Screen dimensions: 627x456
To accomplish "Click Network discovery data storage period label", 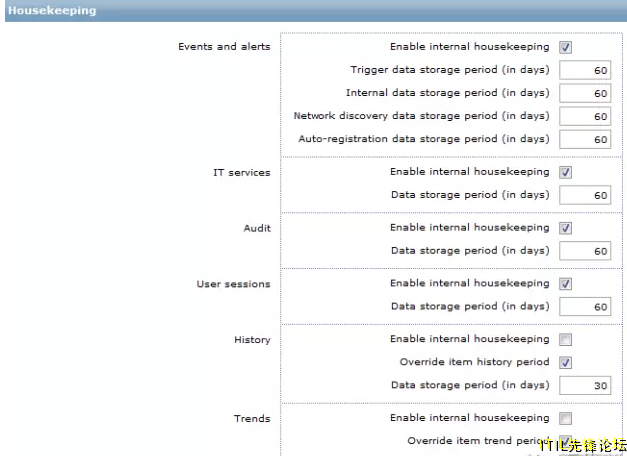I will 421,116.
